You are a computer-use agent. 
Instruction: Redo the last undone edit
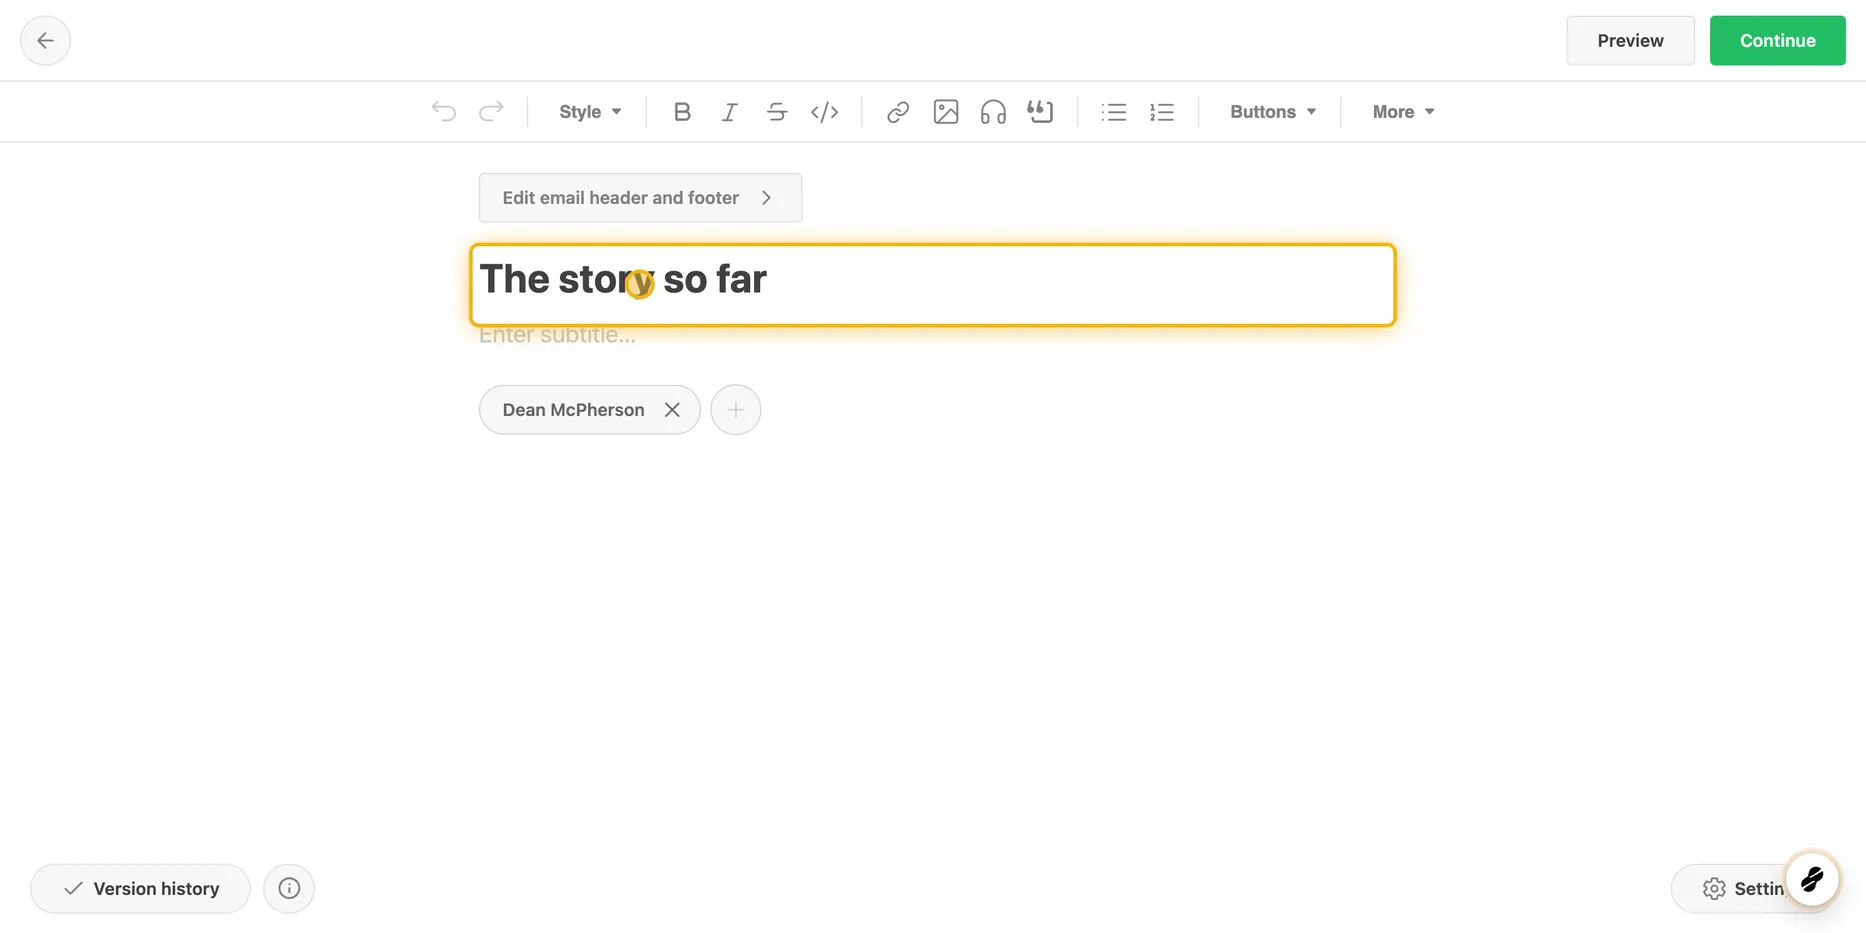[x=491, y=112]
